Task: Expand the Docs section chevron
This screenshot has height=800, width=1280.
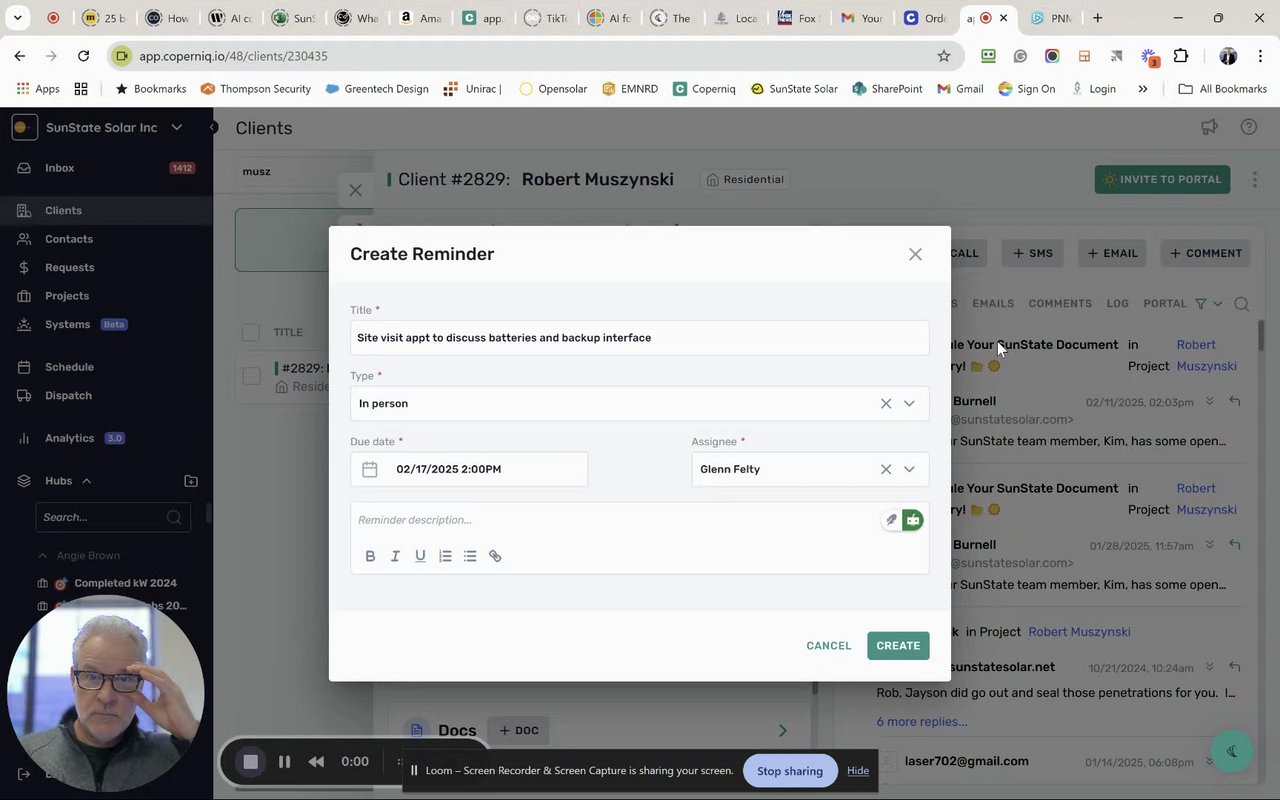Action: point(783,731)
